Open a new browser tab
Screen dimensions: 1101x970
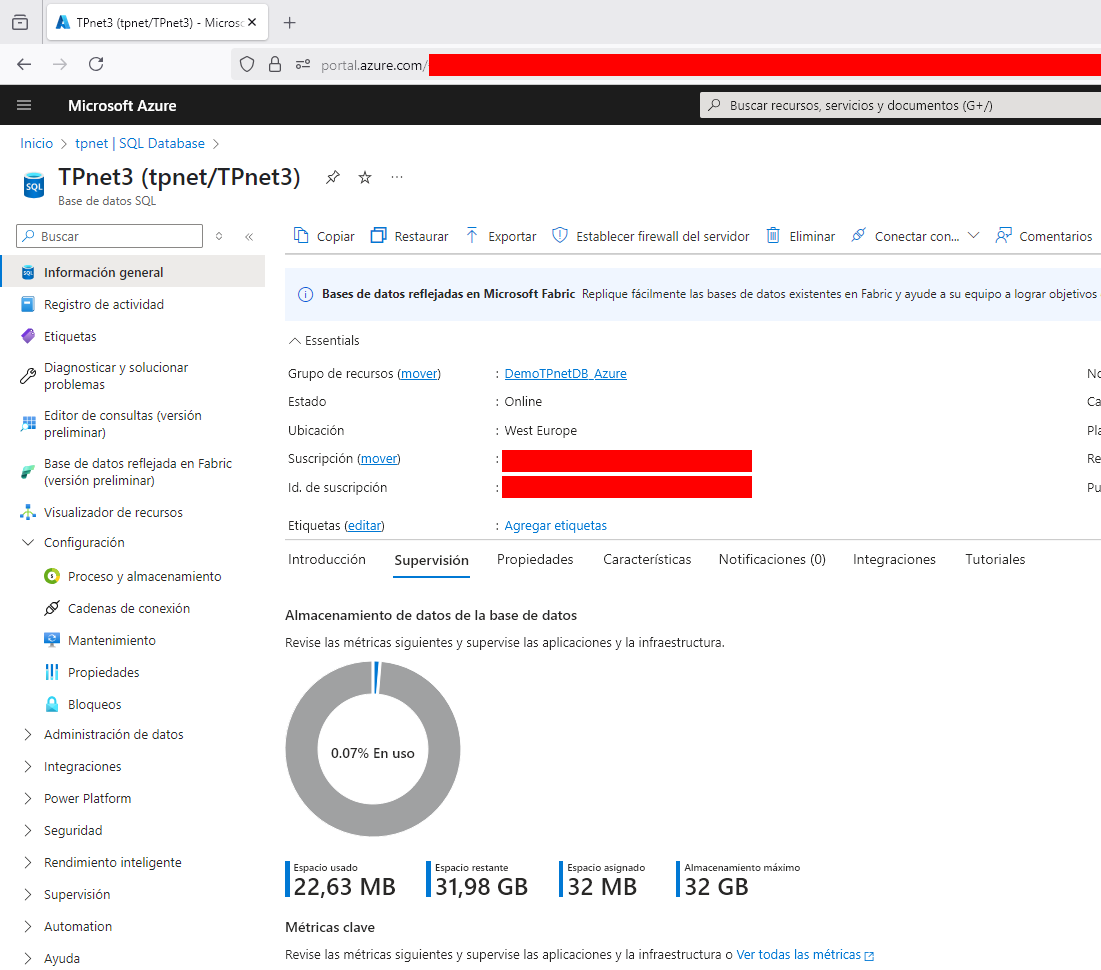pyautogui.click(x=289, y=22)
